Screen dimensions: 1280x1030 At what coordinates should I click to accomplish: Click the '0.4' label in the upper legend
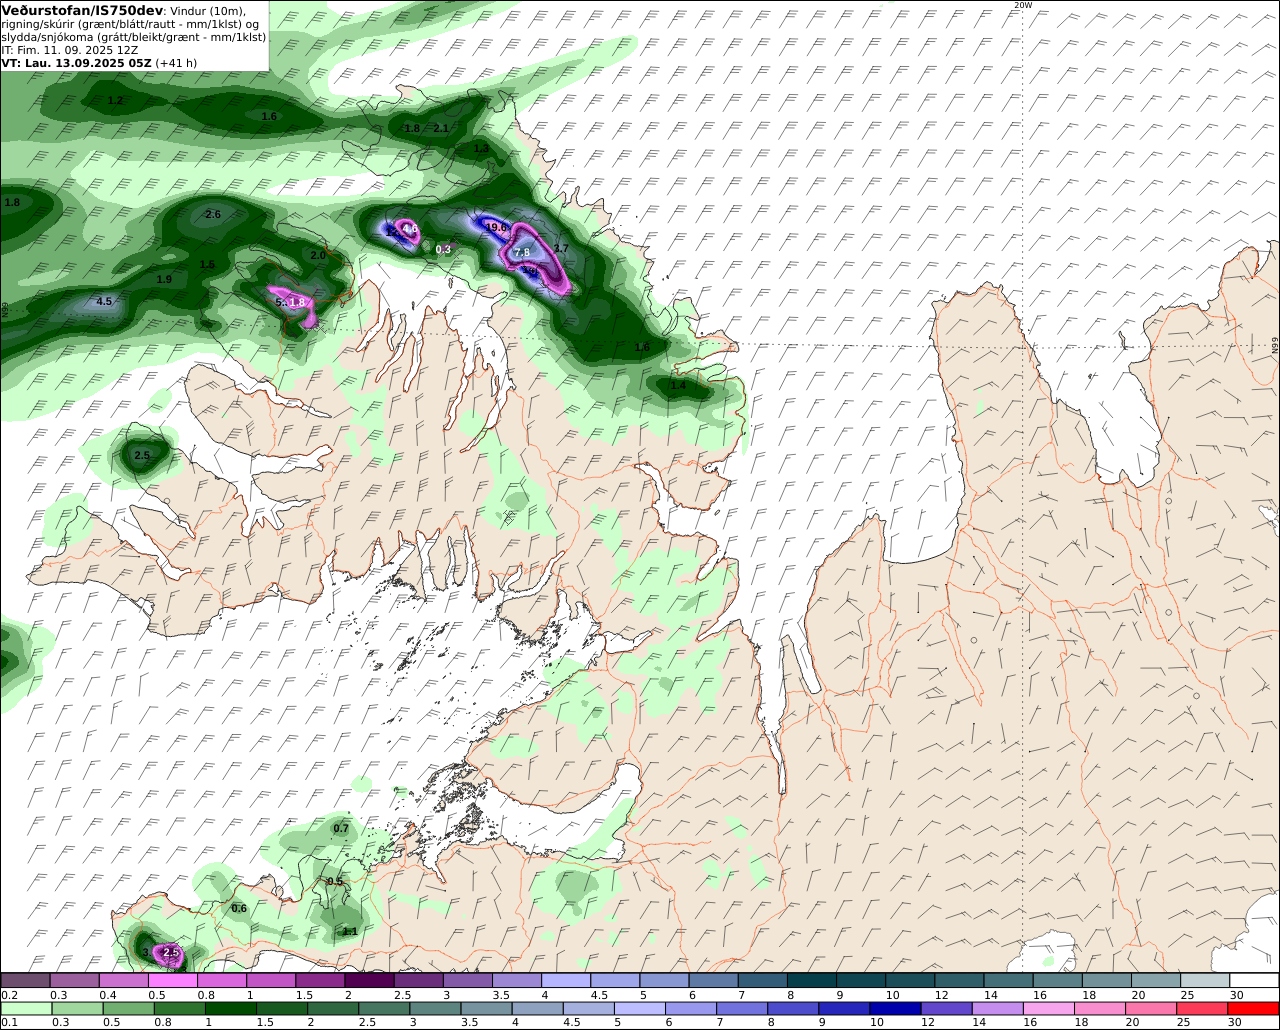(108, 995)
